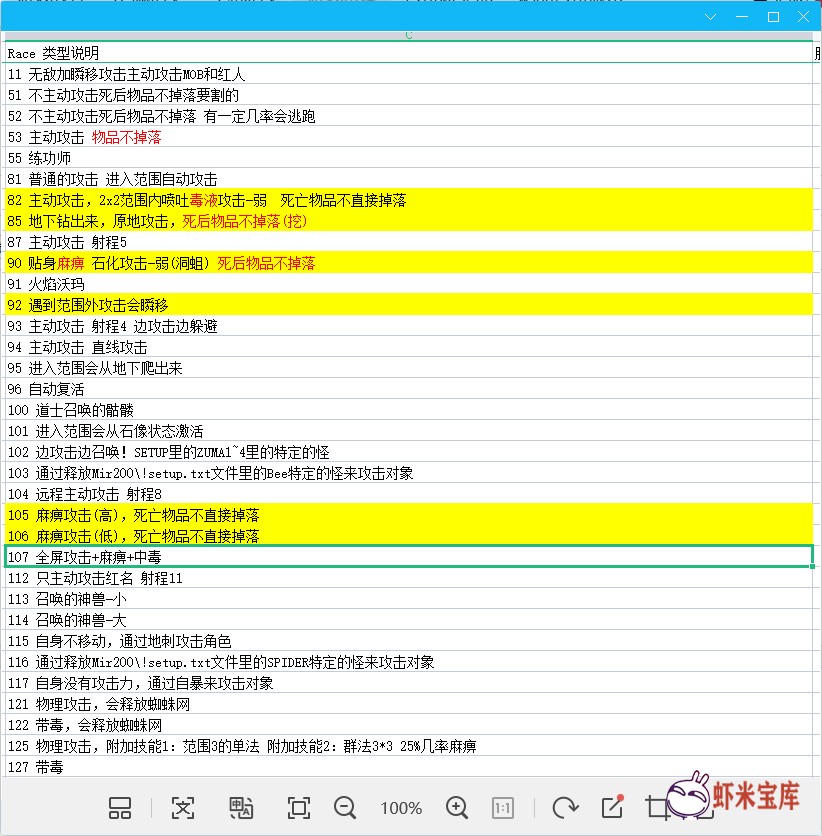Select highlighted row '90 贴身麻痹 石化攻击-弱'

coord(408,263)
